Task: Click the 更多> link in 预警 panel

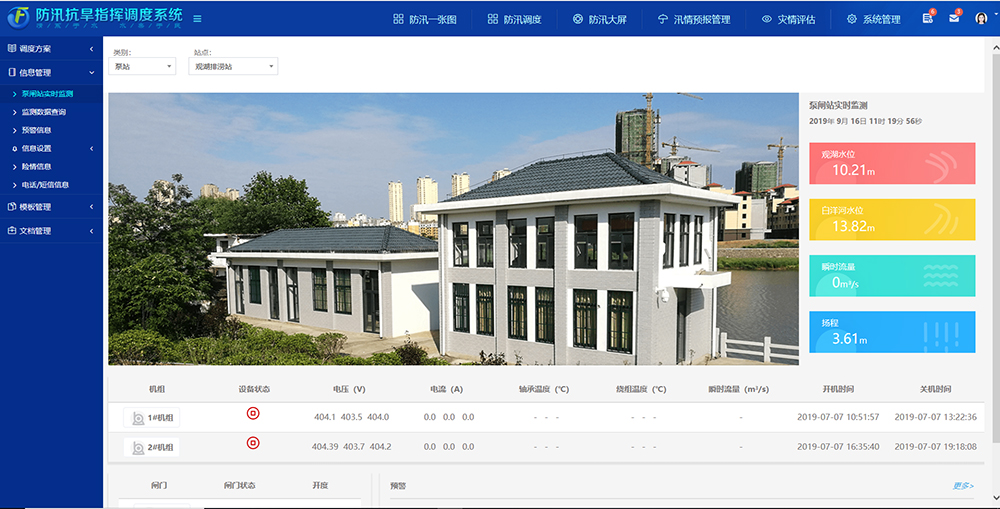Action: click(962, 486)
